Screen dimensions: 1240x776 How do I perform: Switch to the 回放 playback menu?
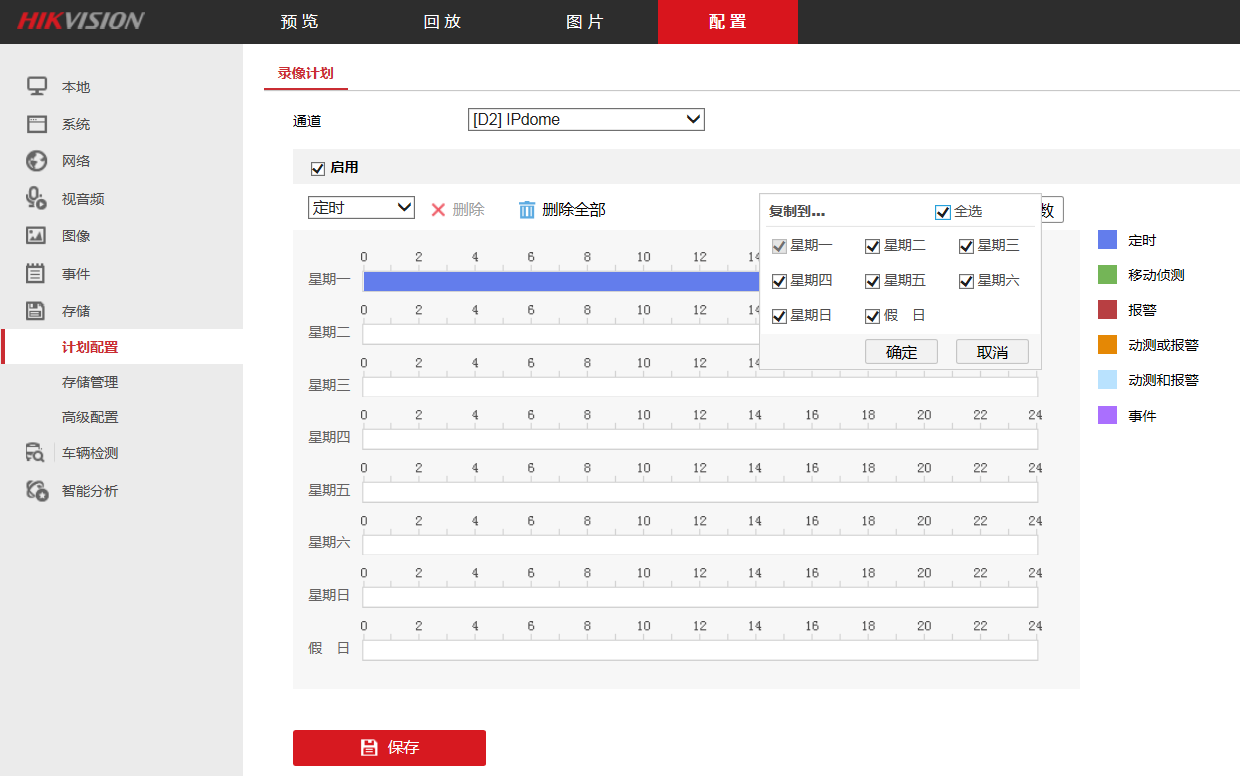[x=442, y=21]
